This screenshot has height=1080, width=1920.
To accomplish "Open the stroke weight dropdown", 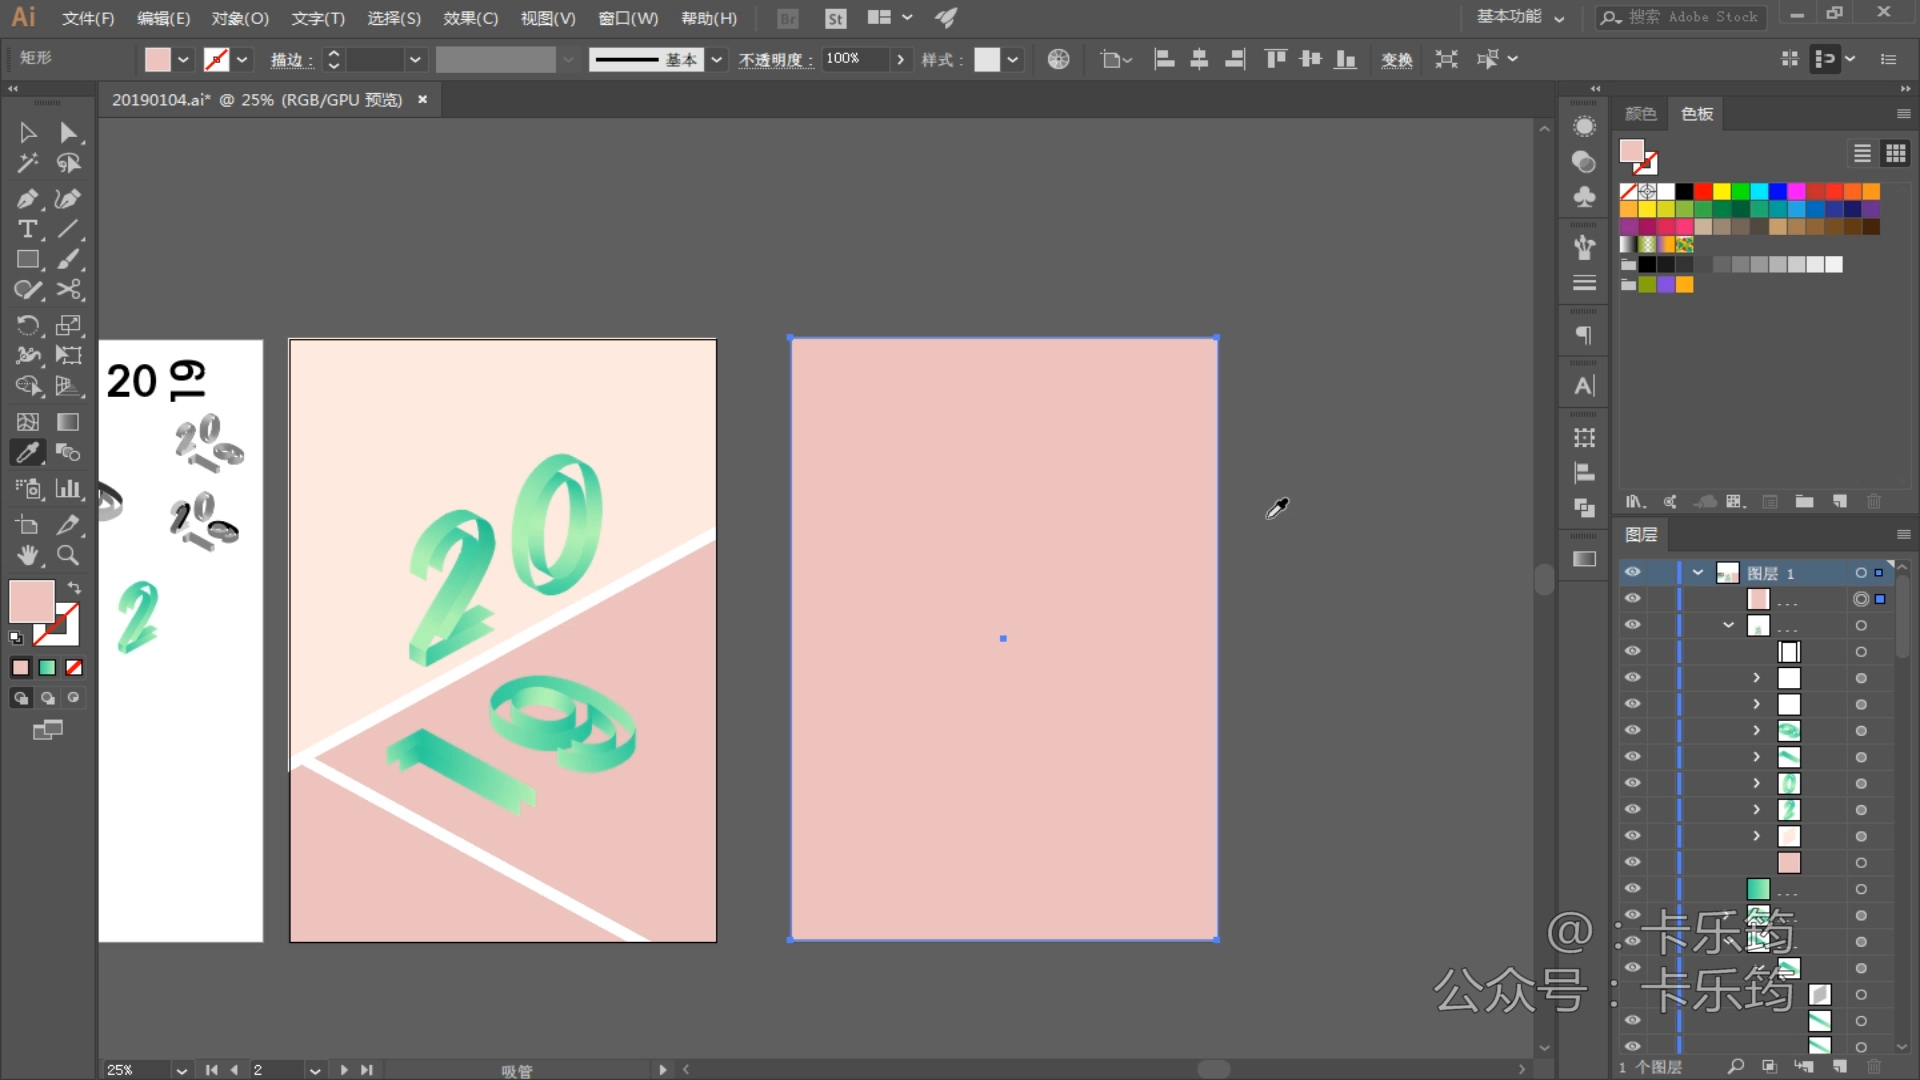I will tap(415, 60).
